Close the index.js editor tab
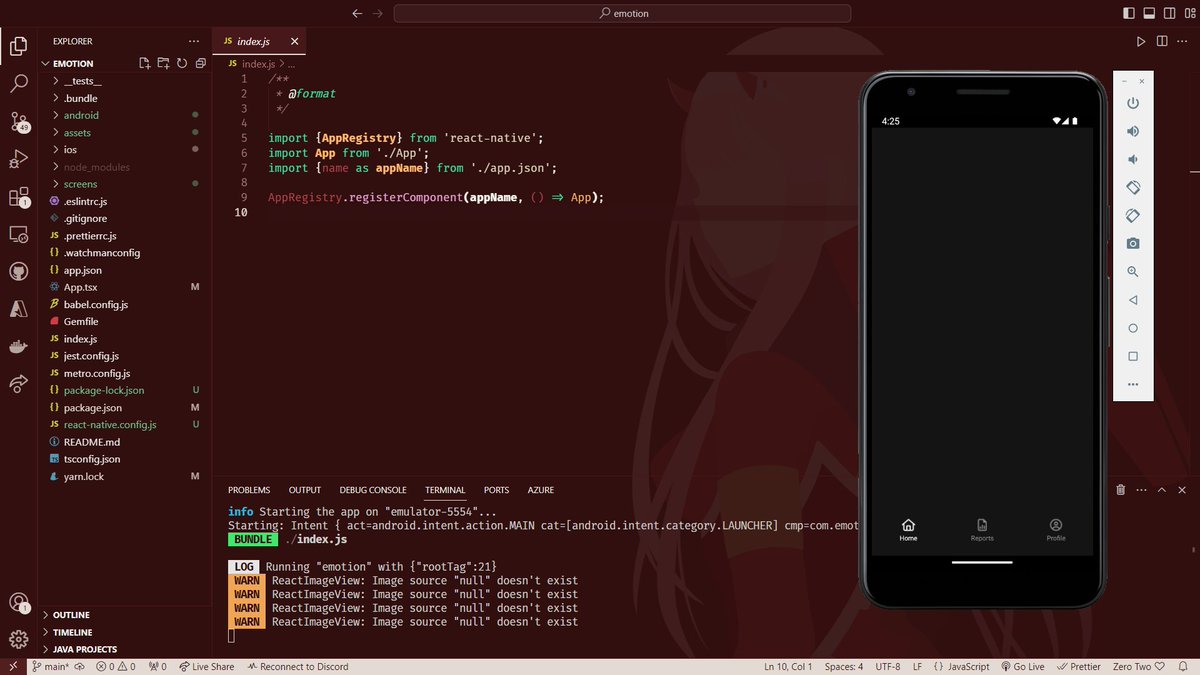 pyautogui.click(x=294, y=41)
